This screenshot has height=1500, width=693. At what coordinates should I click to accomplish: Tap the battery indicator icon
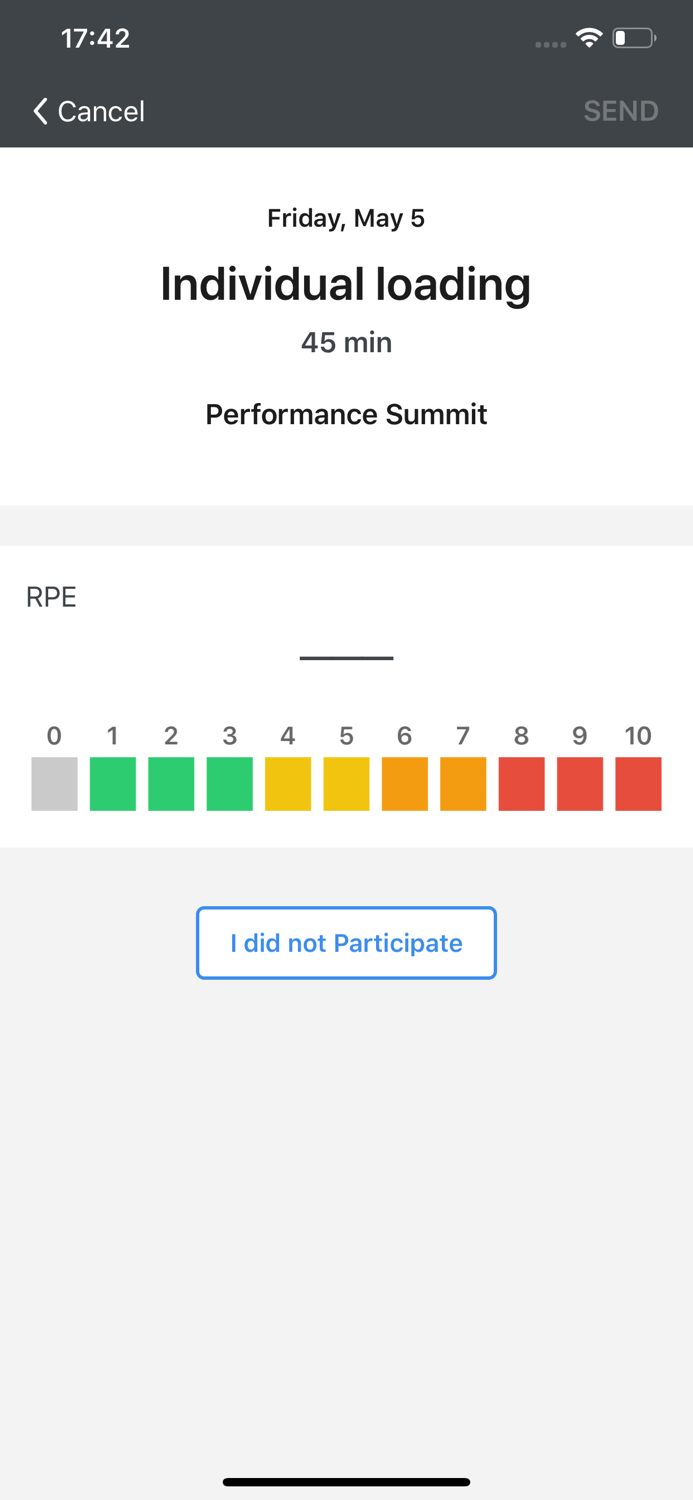pyautogui.click(x=634, y=38)
